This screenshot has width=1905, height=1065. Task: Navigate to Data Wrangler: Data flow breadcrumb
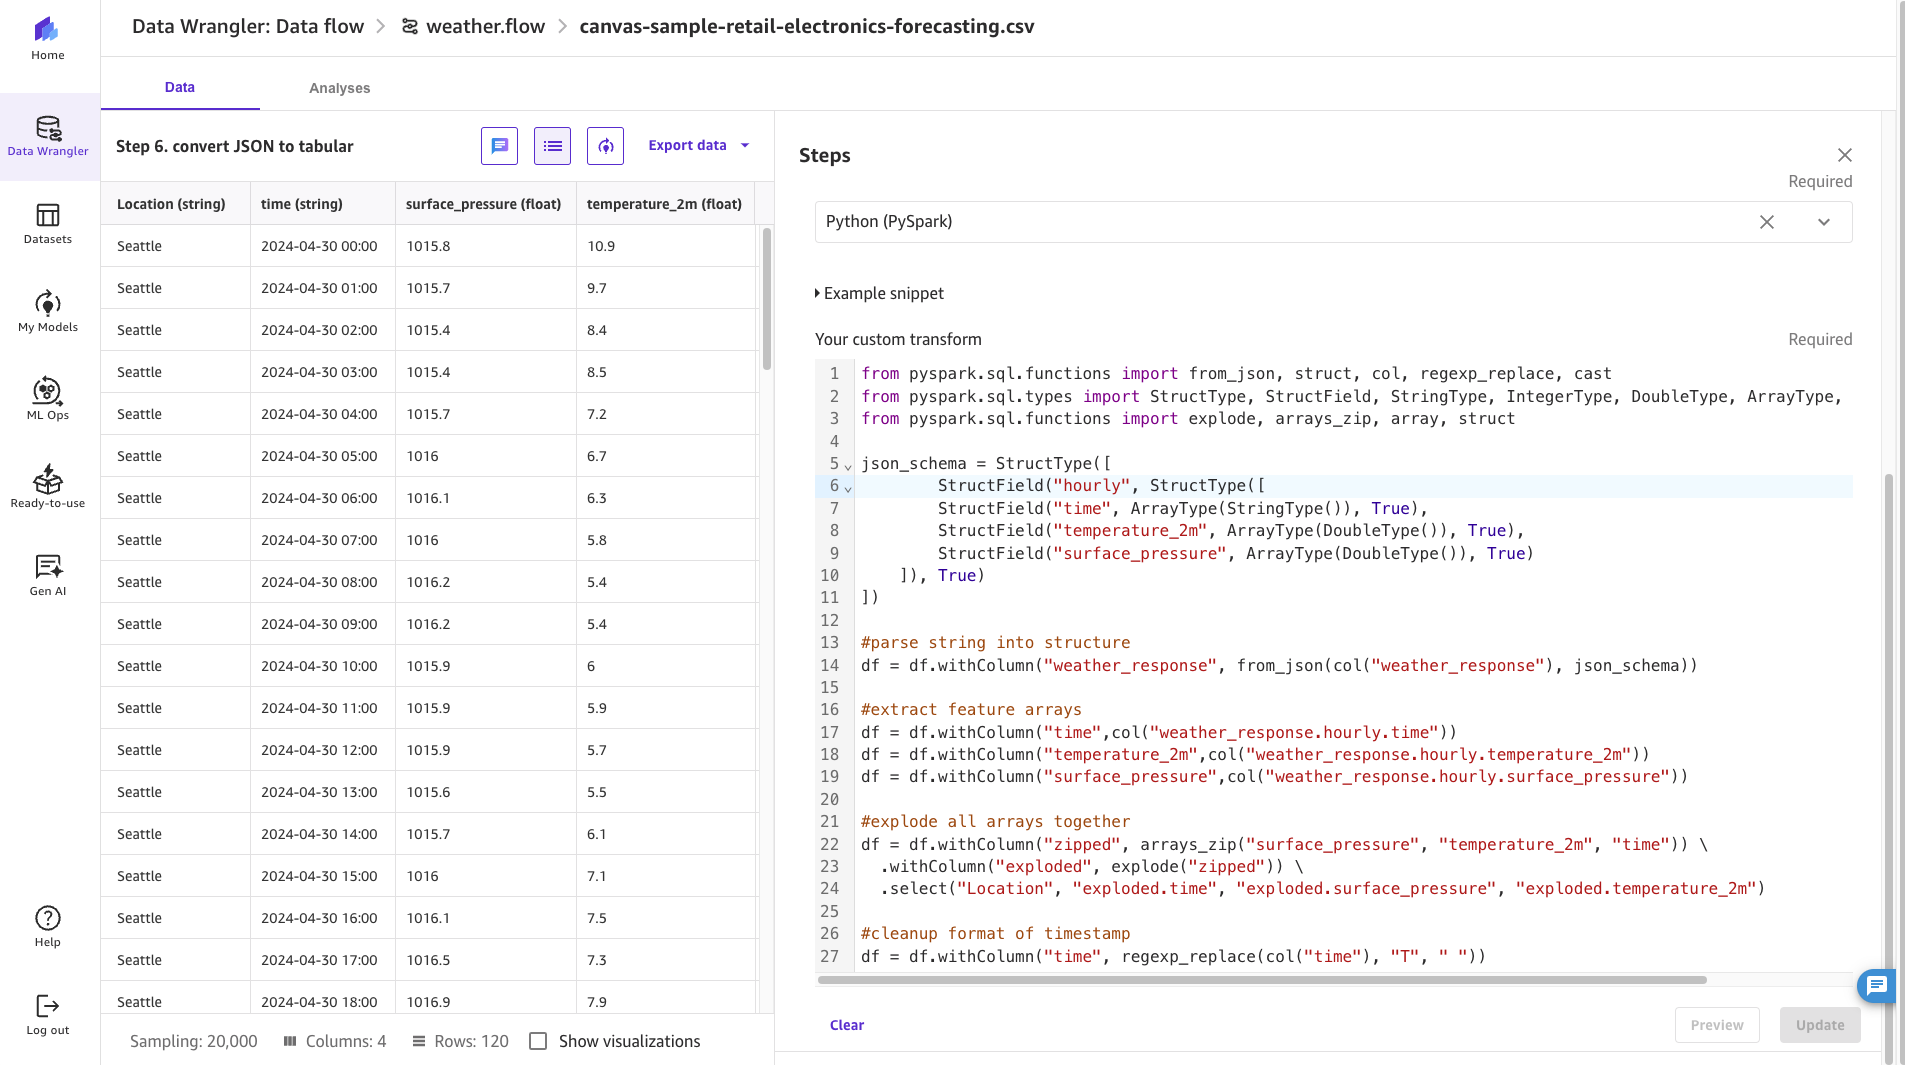tap(248, 27)
